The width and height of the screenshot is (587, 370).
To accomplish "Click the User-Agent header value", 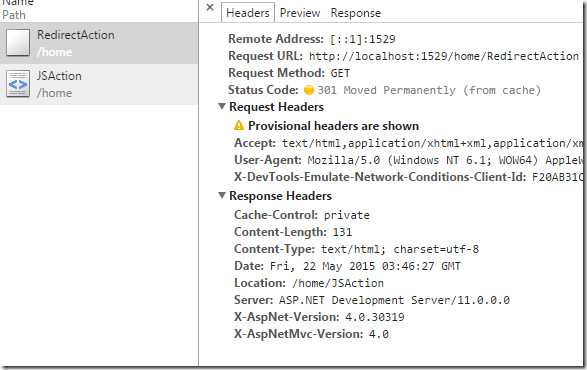I will click(445, 160).
